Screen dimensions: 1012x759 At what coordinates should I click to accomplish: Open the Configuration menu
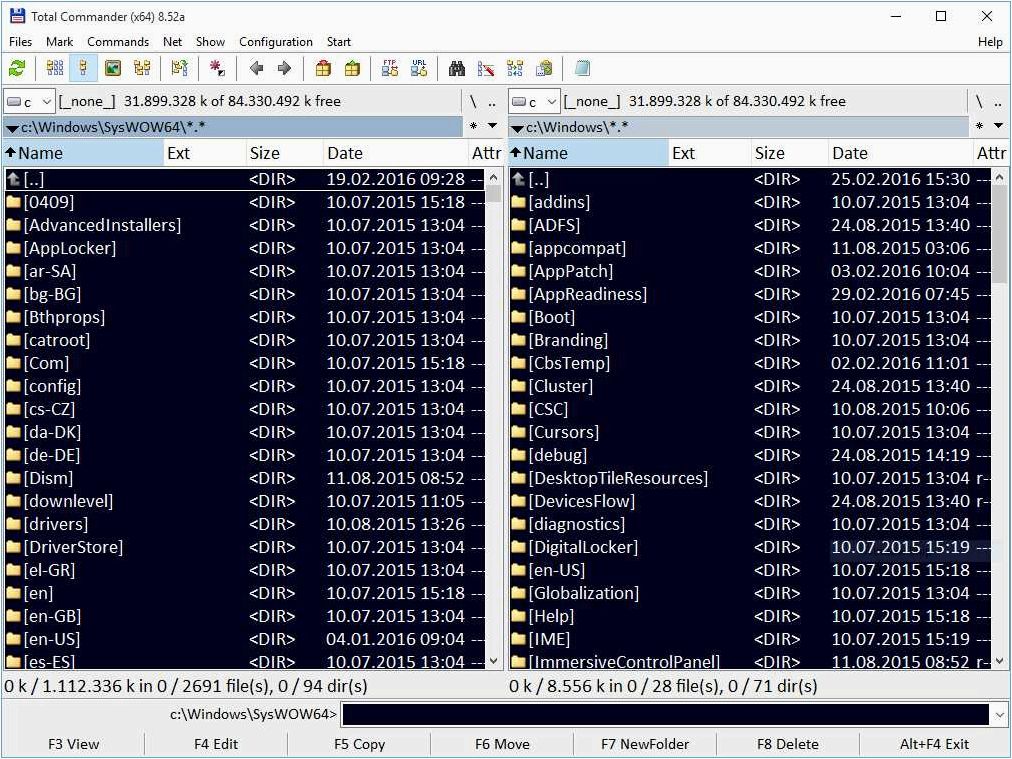coord(276,42)
